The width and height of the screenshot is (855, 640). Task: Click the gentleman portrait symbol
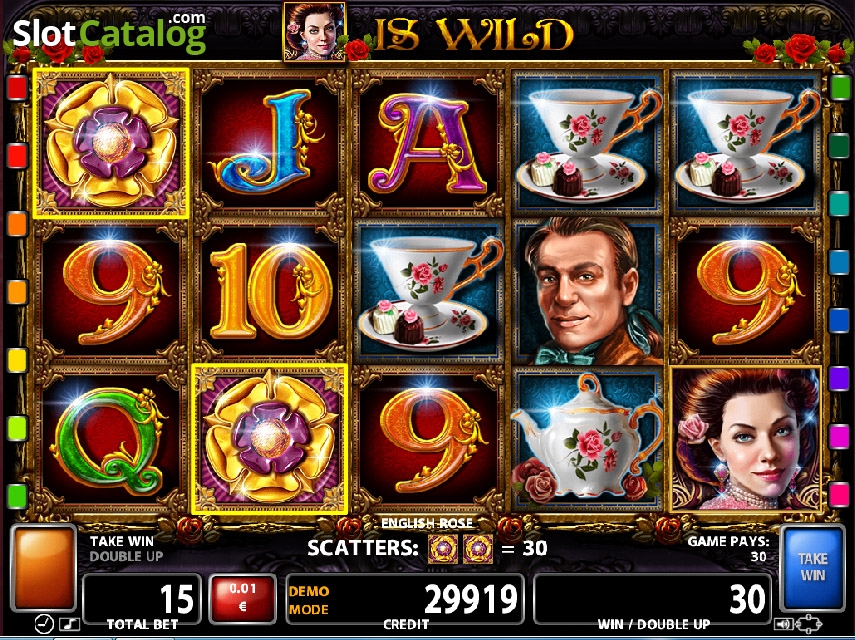(588, 291)
